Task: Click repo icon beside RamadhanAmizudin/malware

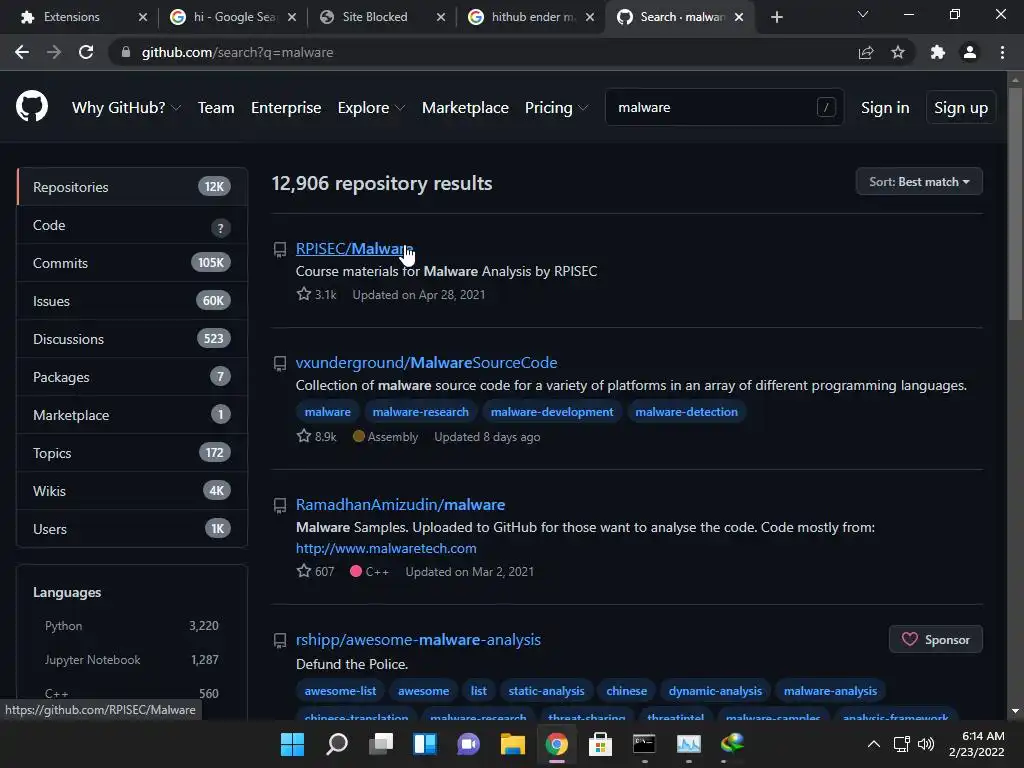Action: (280, 505)
